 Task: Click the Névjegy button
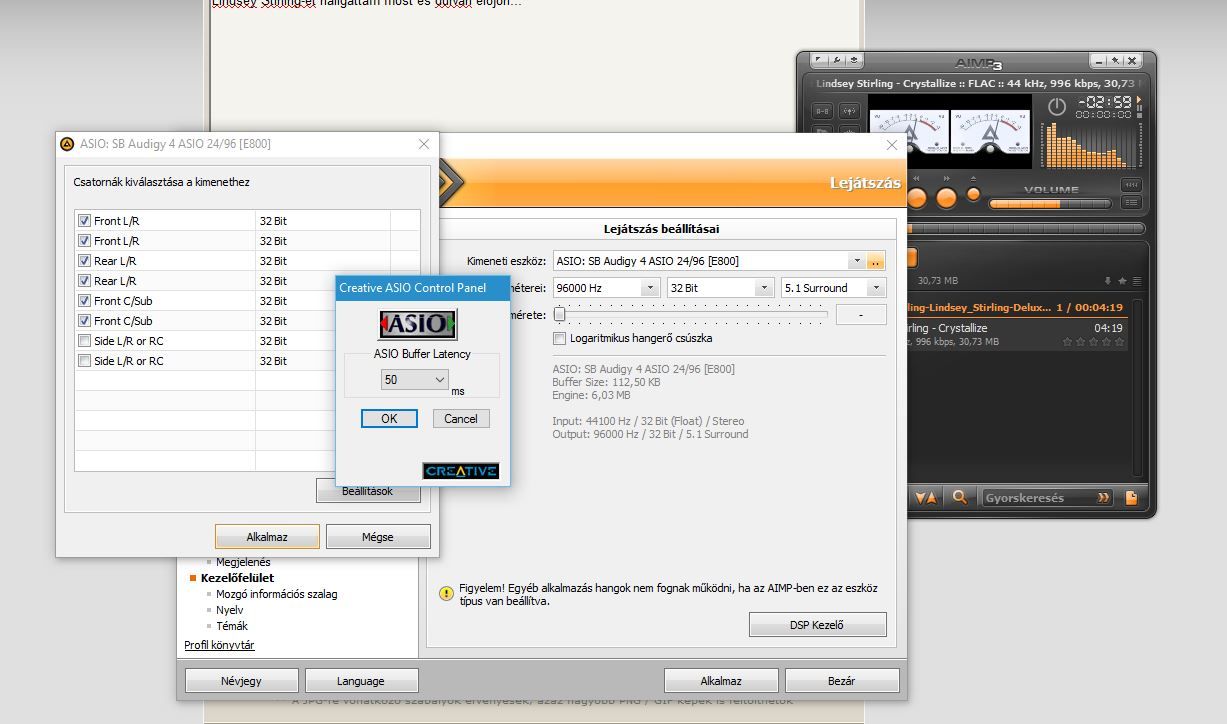coord(241,681)
